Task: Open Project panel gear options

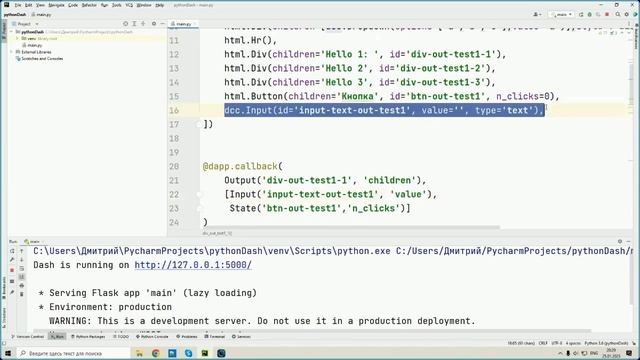Action: tap(154, 24)
